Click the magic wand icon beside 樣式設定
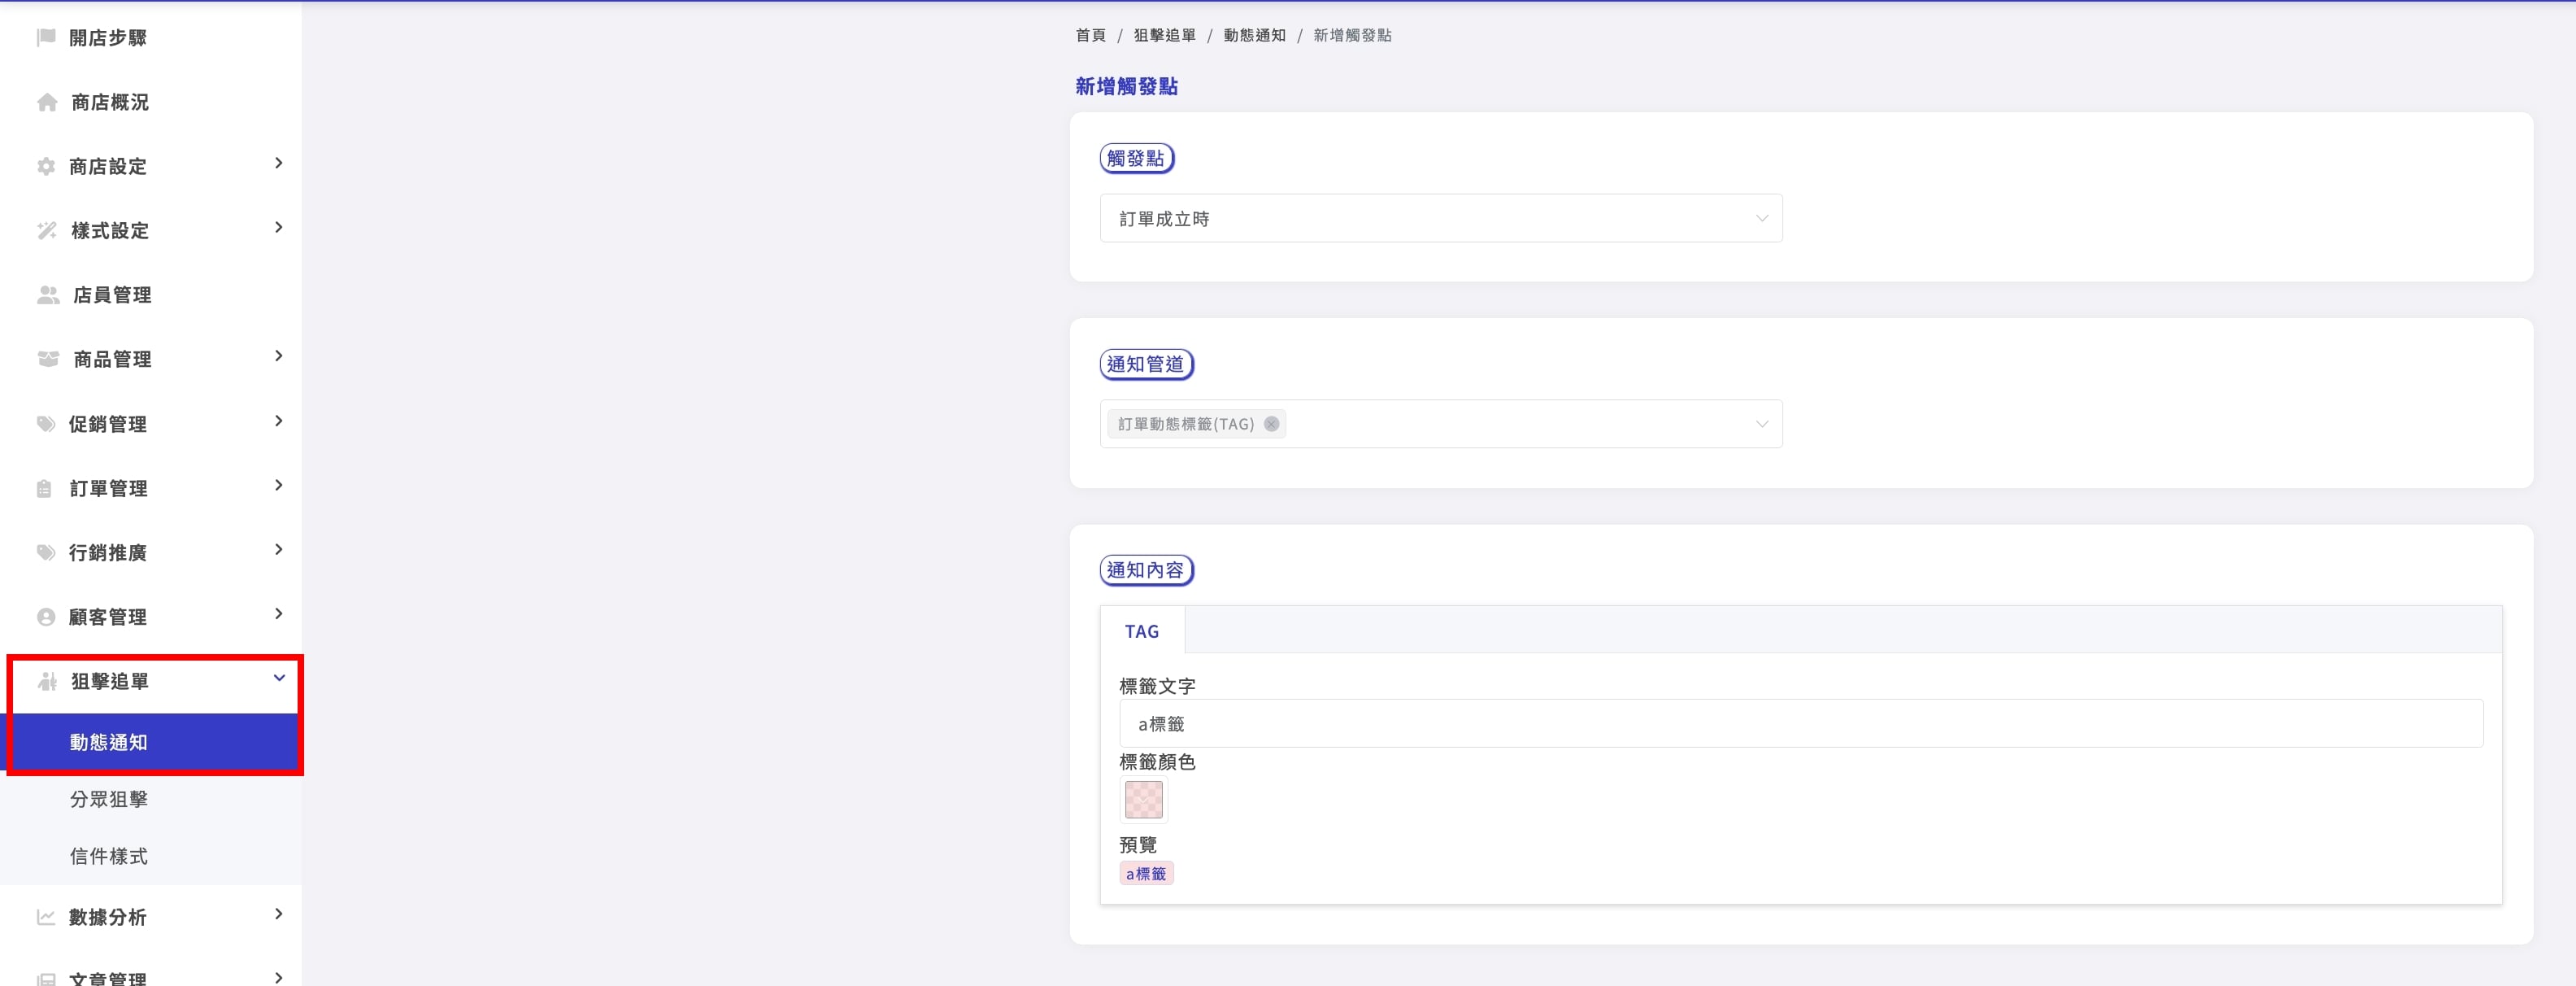 coord(47,230)
